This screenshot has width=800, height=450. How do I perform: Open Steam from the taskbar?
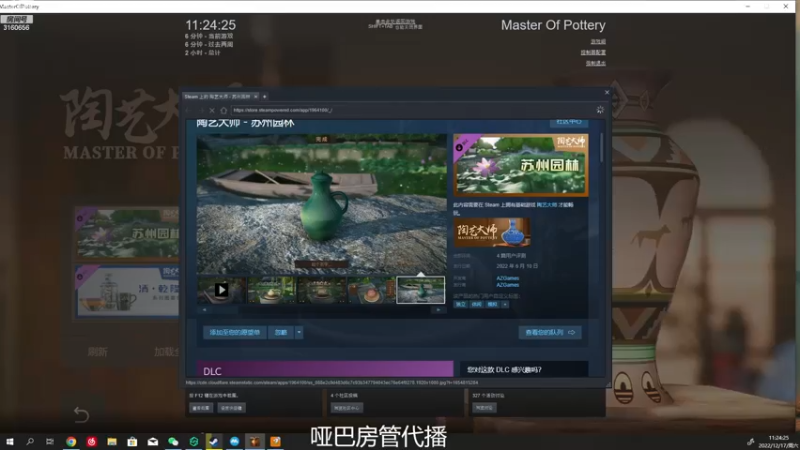214,441
